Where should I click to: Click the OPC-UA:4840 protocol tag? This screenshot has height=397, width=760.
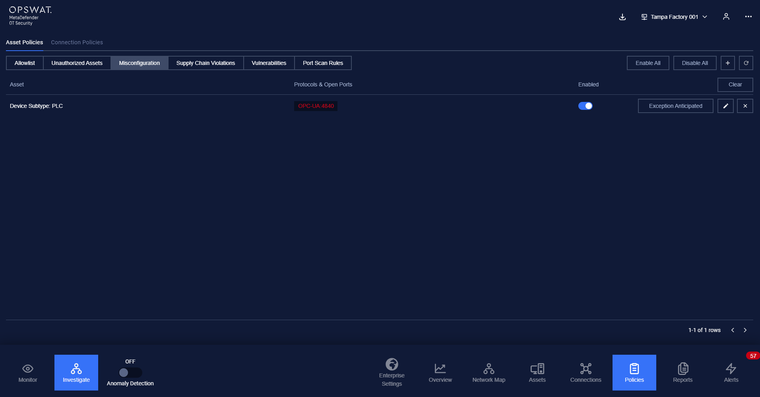pos(316,106)
